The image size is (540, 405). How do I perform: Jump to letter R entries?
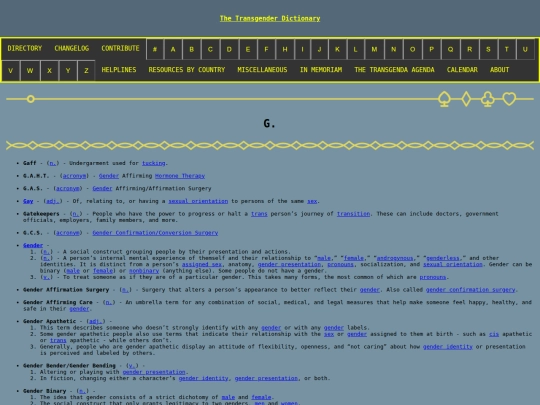(x=469, y=49)
